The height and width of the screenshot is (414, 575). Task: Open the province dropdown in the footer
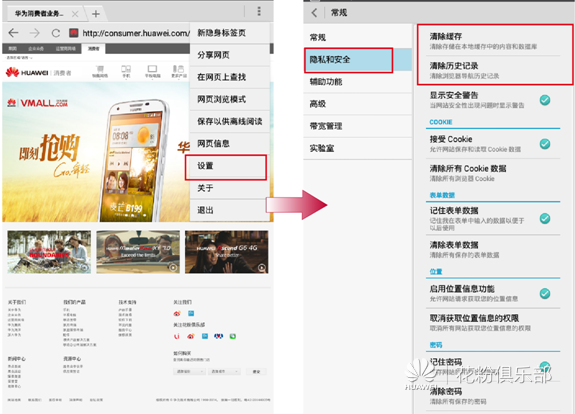(189, 371)
